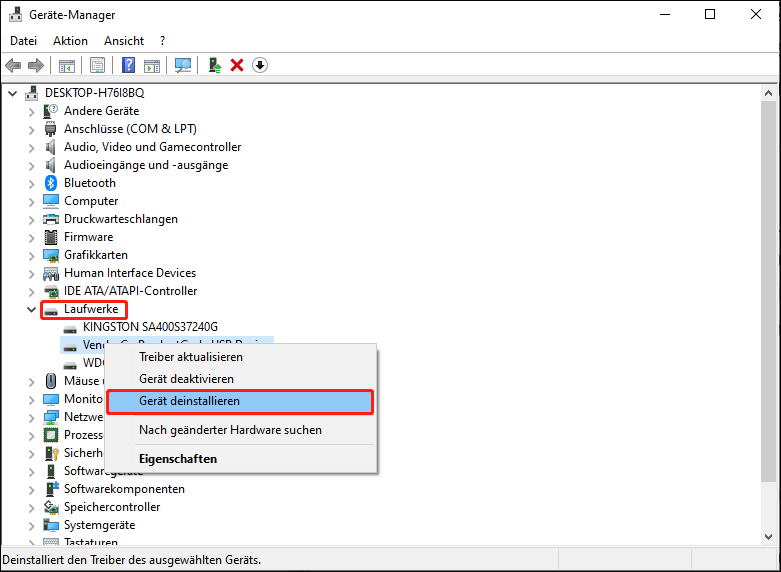Click the Laufwerke drive icon
The width and height of the screenshot is (781, 572).
tap(51, 311)
